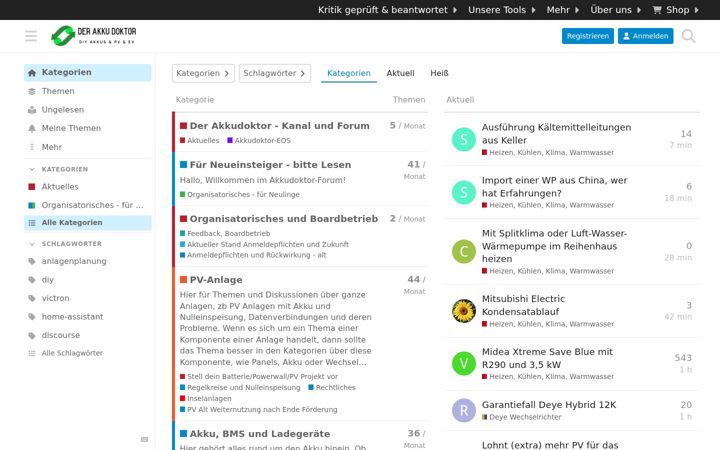Select Themen in the sidebar
This screenshot has width=720, height=450.
(87, 91)
